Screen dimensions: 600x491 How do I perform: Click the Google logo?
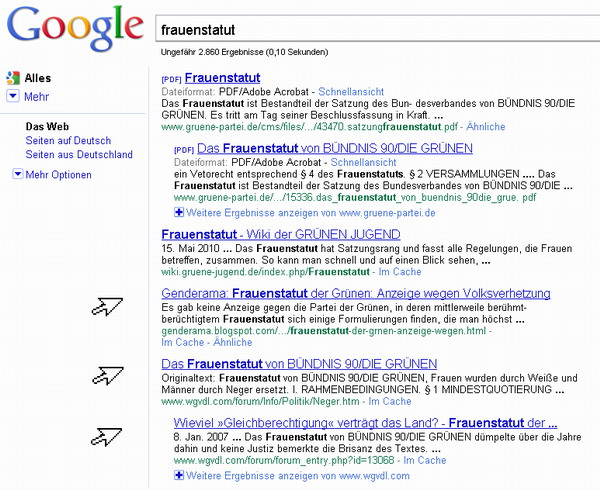click(75, 25)
